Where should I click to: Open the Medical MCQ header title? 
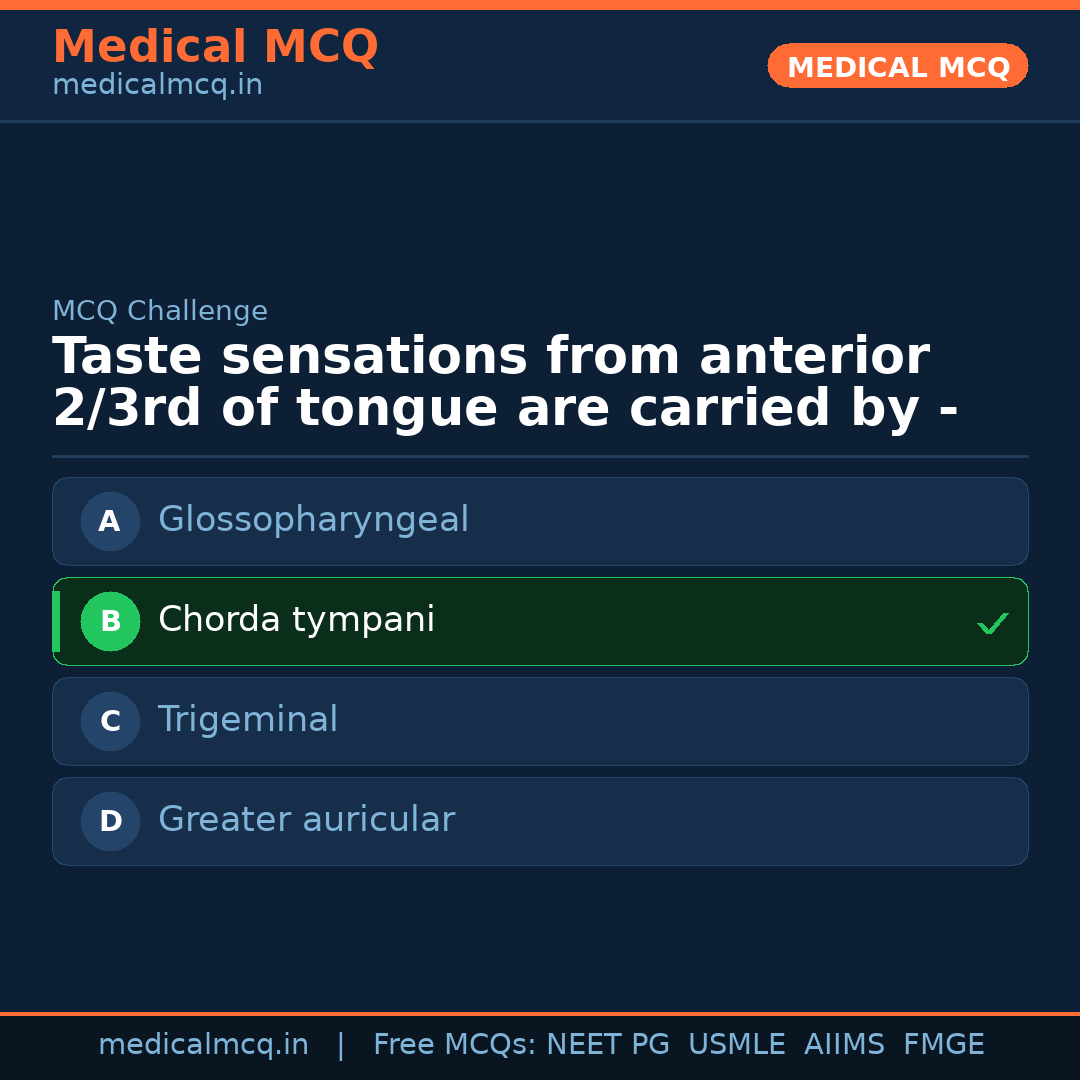(x=215, y=47)
